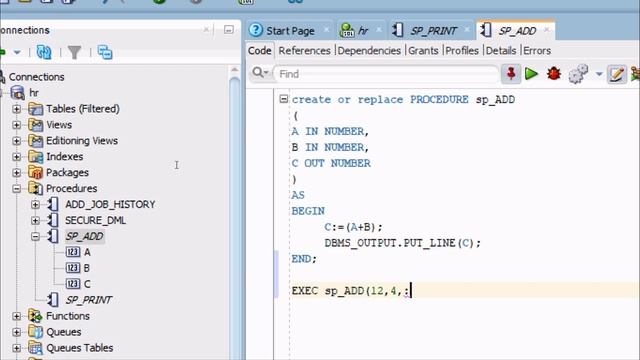Expand the Tables (Filtered) node
The height and width of the screenshot is (360, 640).
pos(16,109)
